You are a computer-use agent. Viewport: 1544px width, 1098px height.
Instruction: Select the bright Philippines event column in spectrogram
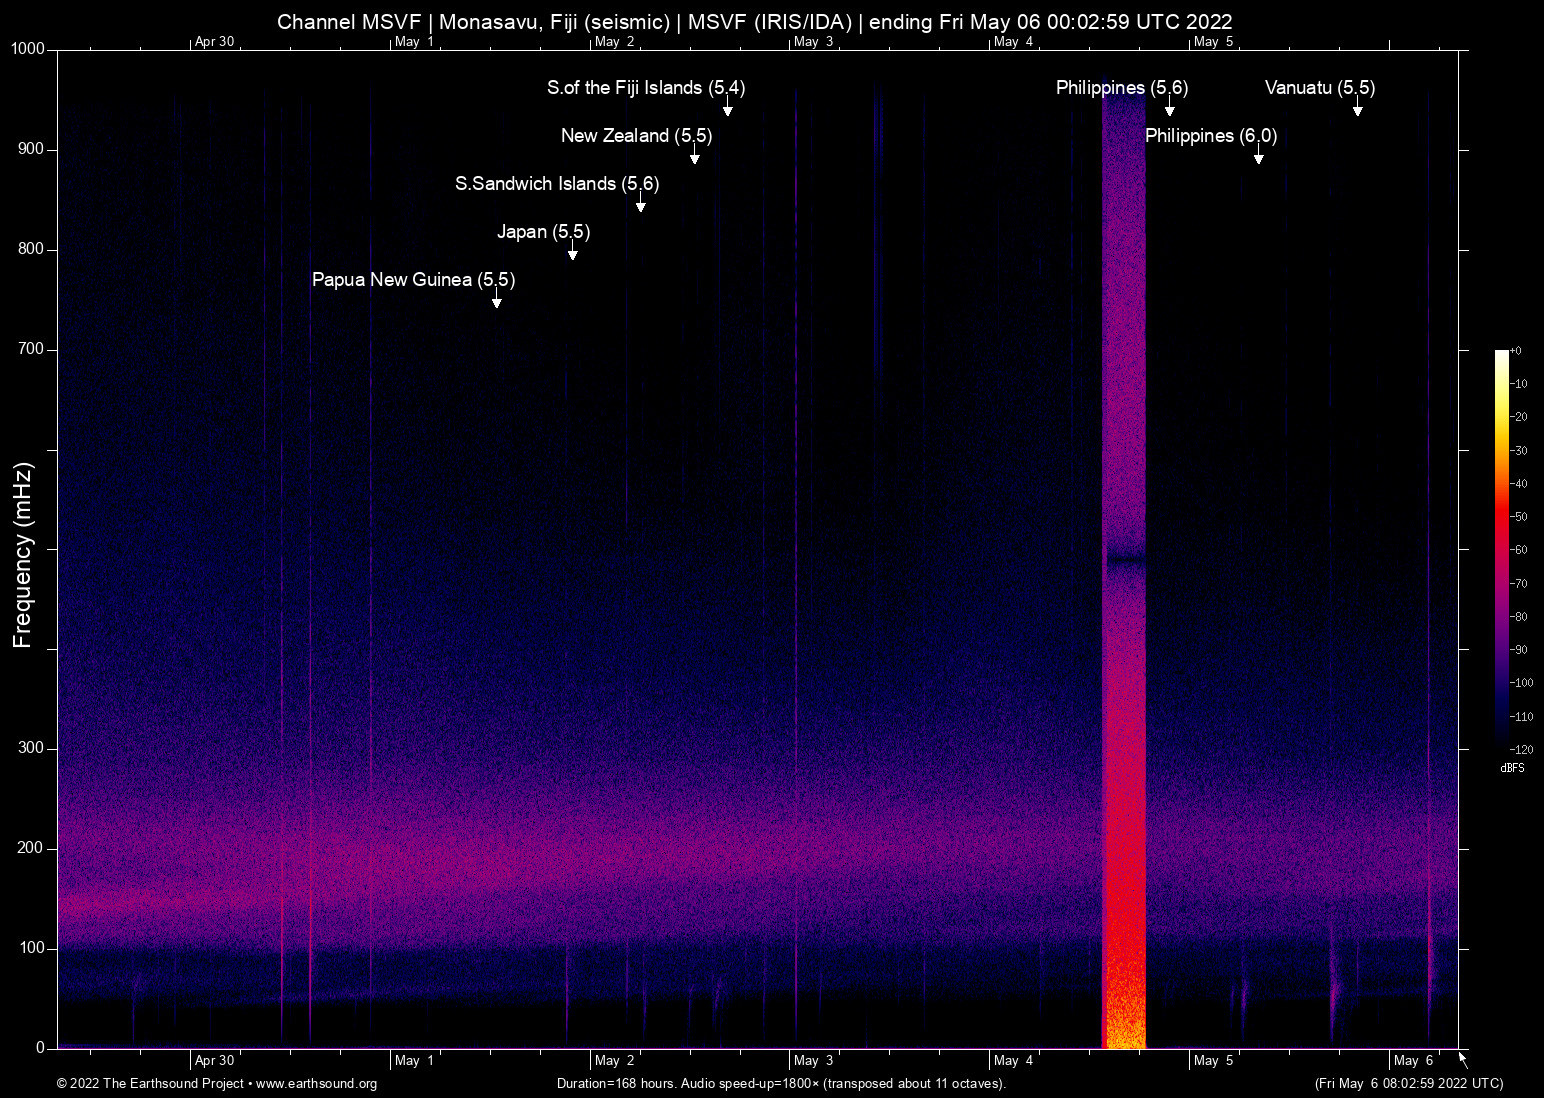coord(1124,700)
